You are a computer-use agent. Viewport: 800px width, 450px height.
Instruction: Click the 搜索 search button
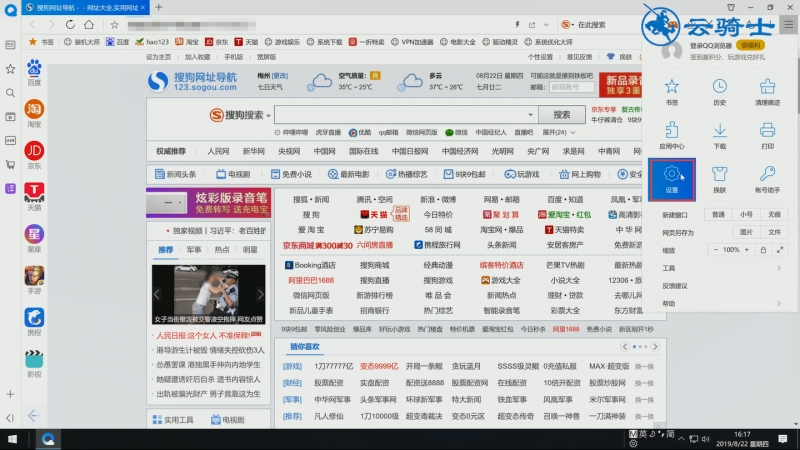(x=562, y=115)
